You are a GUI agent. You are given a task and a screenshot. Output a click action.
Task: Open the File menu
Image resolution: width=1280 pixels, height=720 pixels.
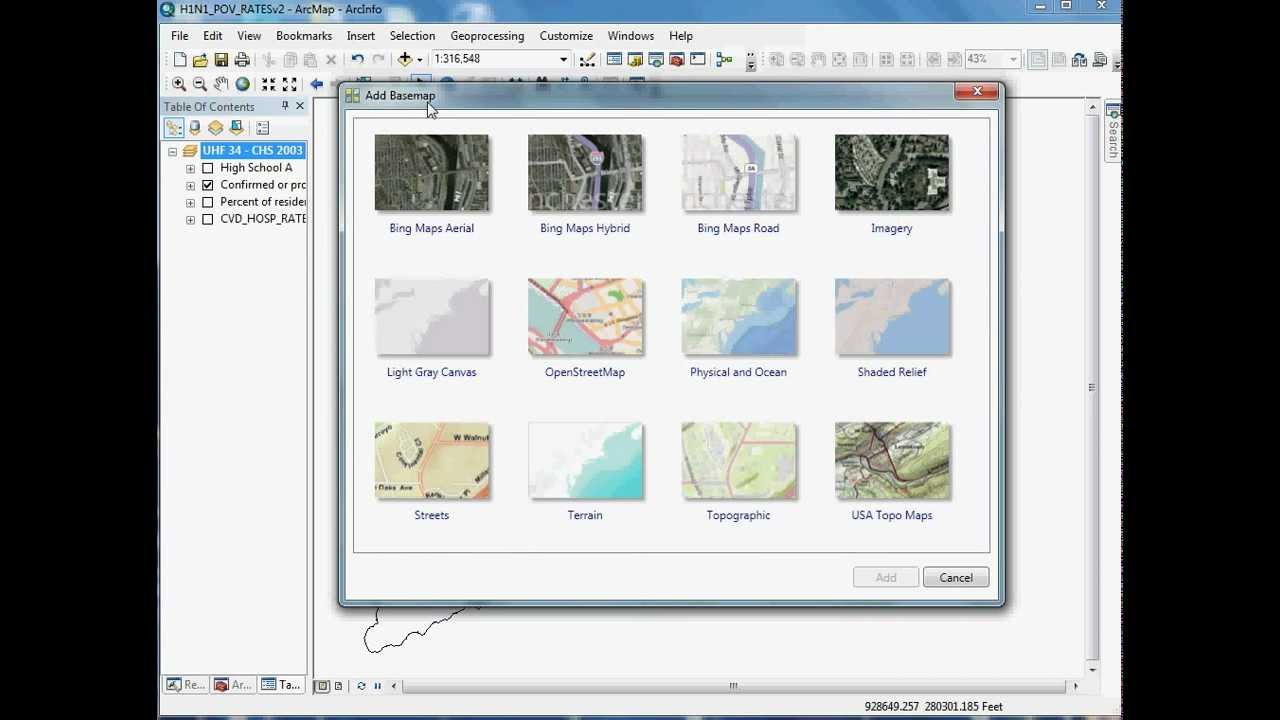(x=180, y=36)
